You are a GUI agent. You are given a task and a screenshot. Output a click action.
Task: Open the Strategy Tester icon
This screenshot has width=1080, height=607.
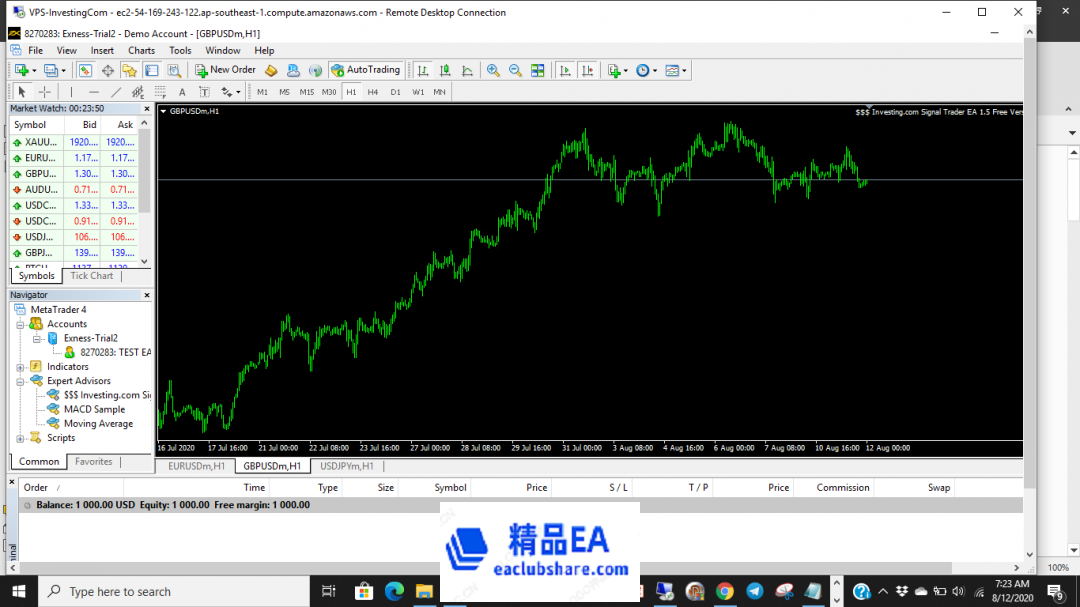pos(174,70)
